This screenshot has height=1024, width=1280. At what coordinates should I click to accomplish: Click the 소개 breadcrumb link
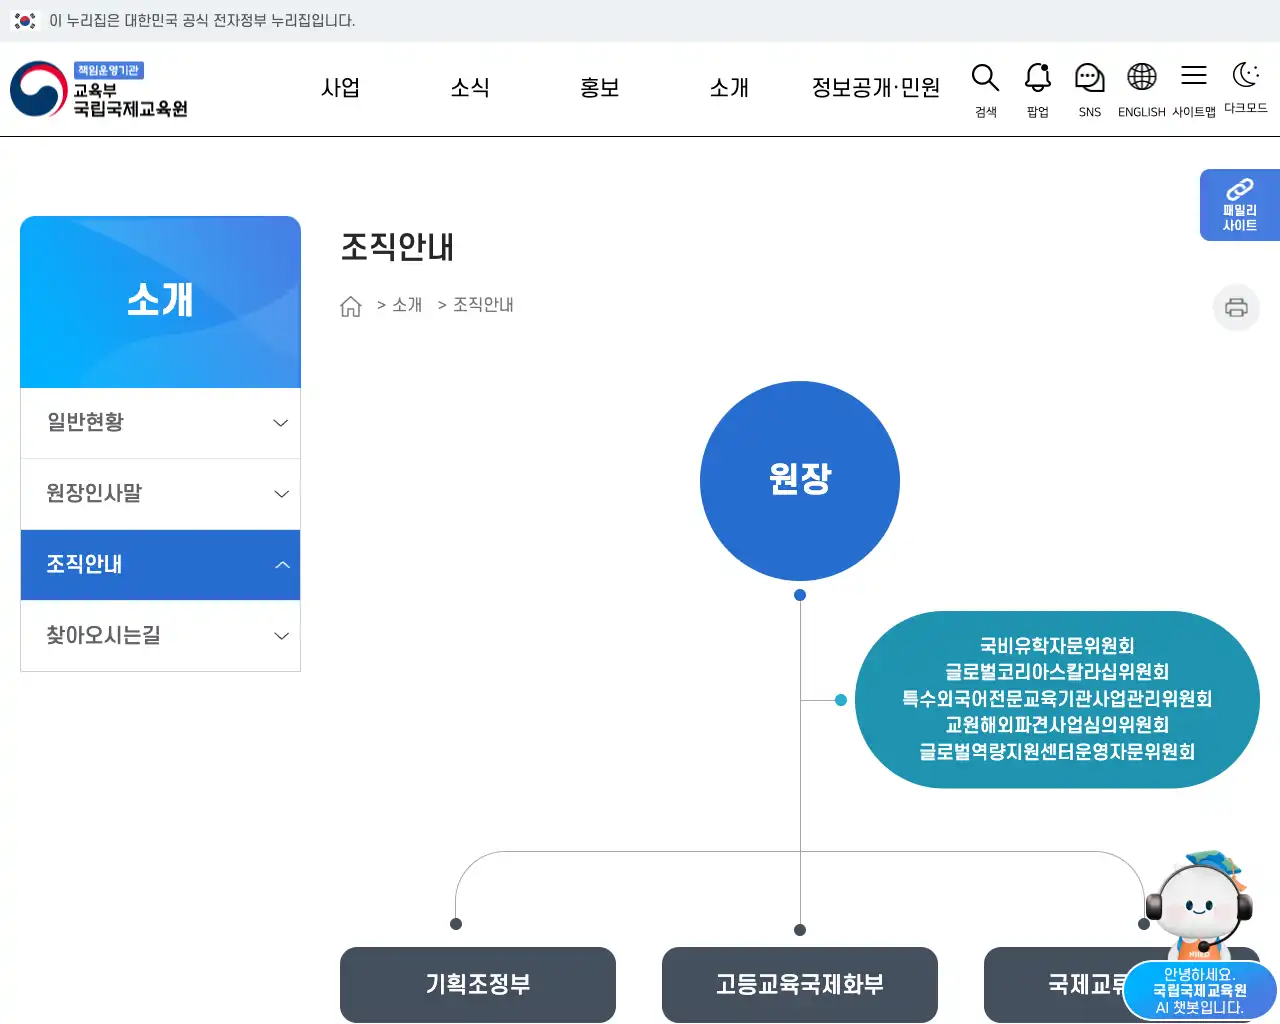click(407, 305)
